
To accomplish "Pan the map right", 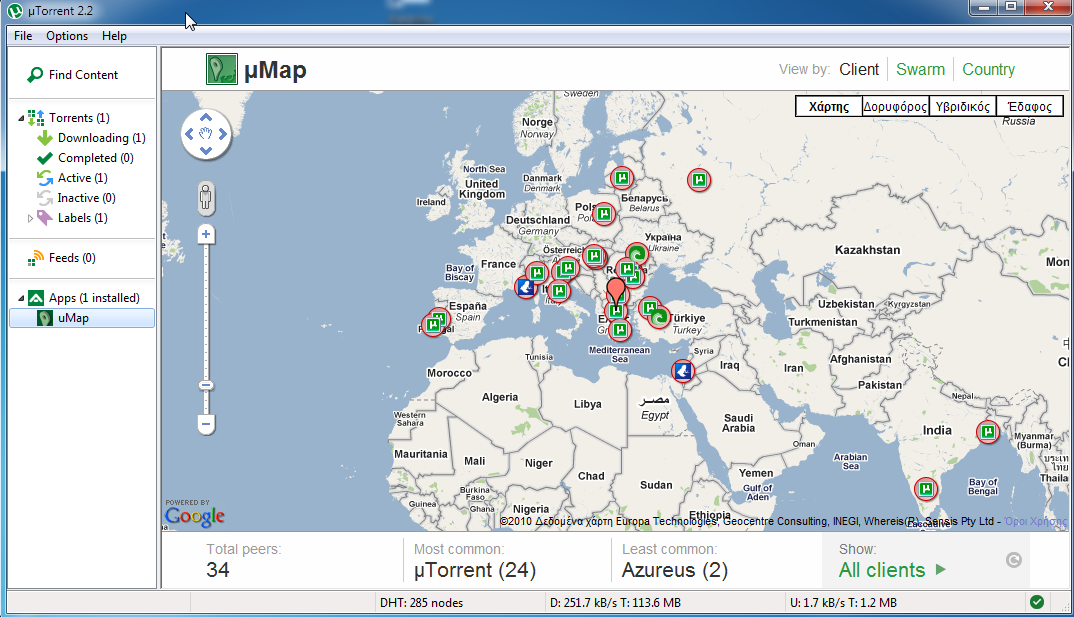I will (223, 134).
